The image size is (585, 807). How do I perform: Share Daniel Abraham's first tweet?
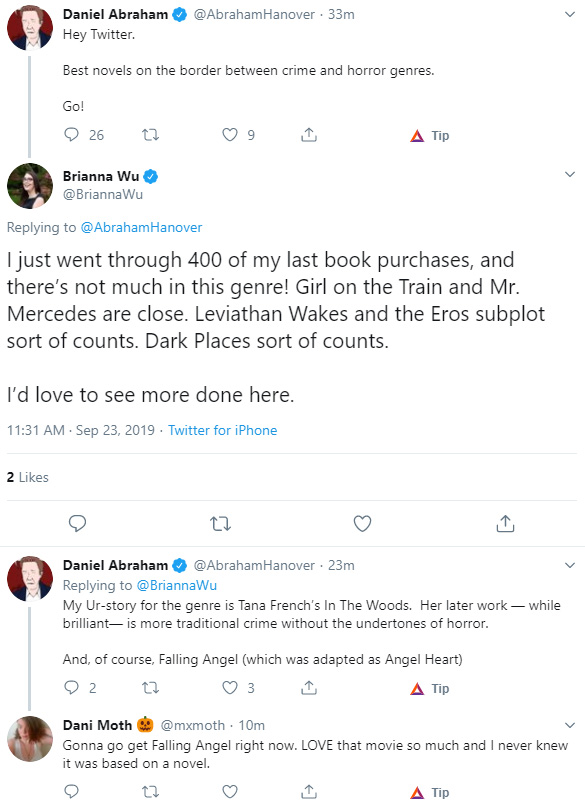(309, 135)
